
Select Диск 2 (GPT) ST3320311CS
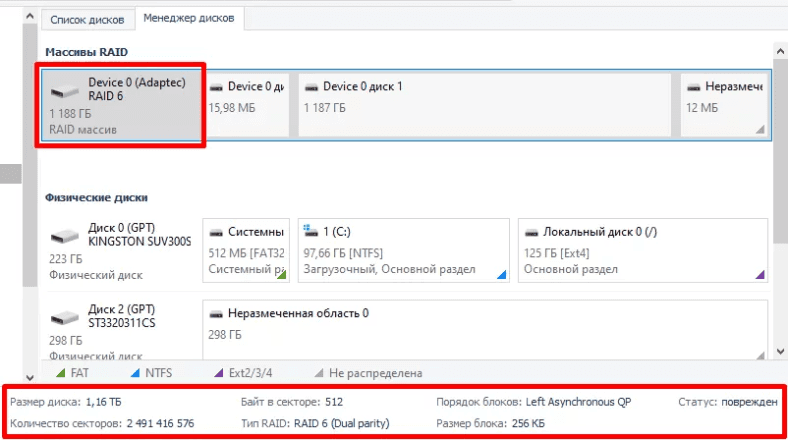(121, 331)
